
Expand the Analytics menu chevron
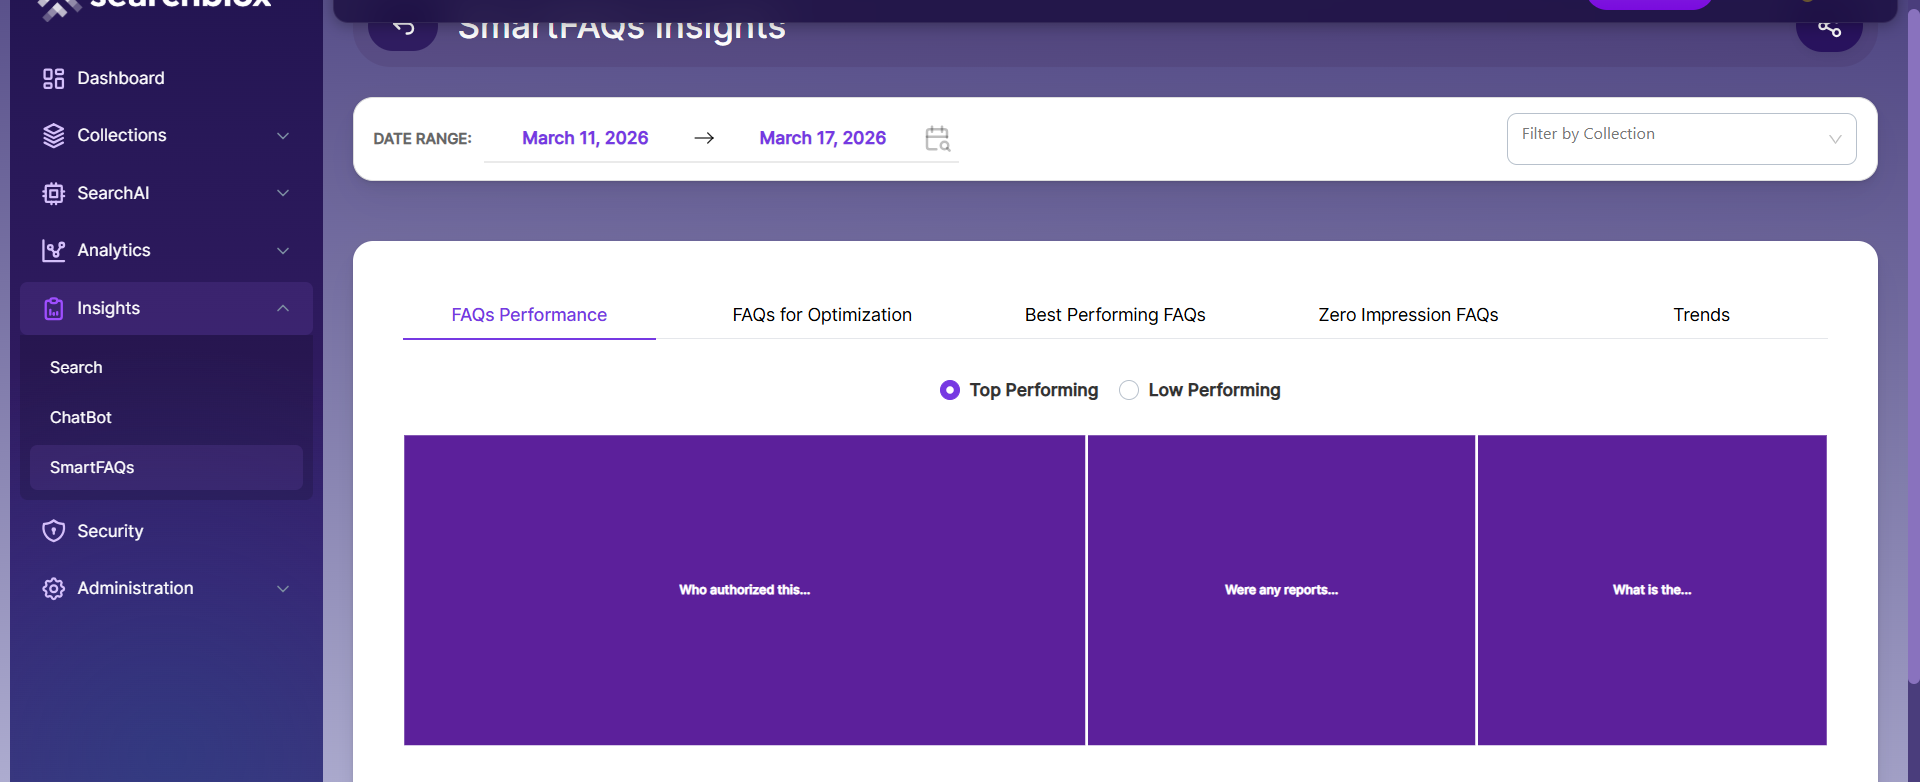pyautogui.click(x=283, y=251)
